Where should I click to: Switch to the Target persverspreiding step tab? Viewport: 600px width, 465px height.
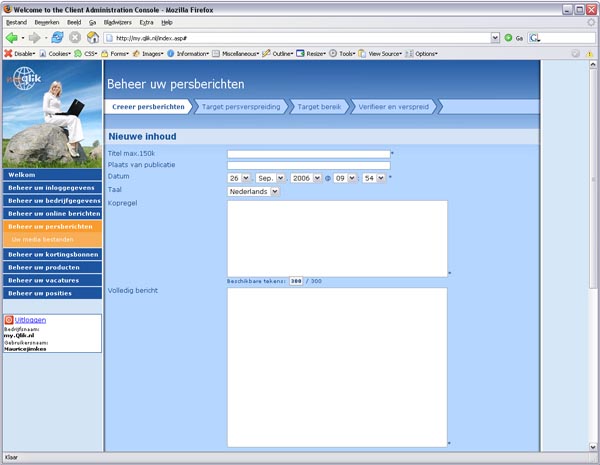[239, 105]
